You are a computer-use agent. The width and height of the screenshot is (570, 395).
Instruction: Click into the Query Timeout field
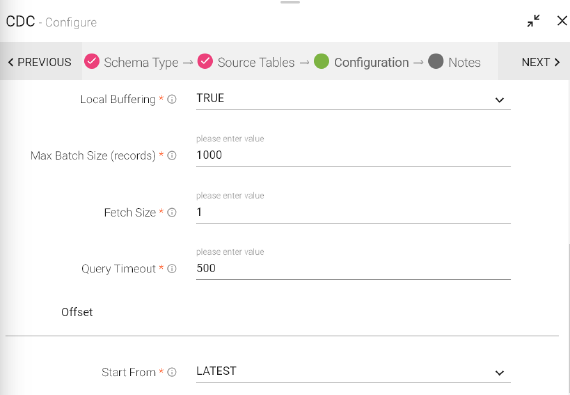[353, 269]
